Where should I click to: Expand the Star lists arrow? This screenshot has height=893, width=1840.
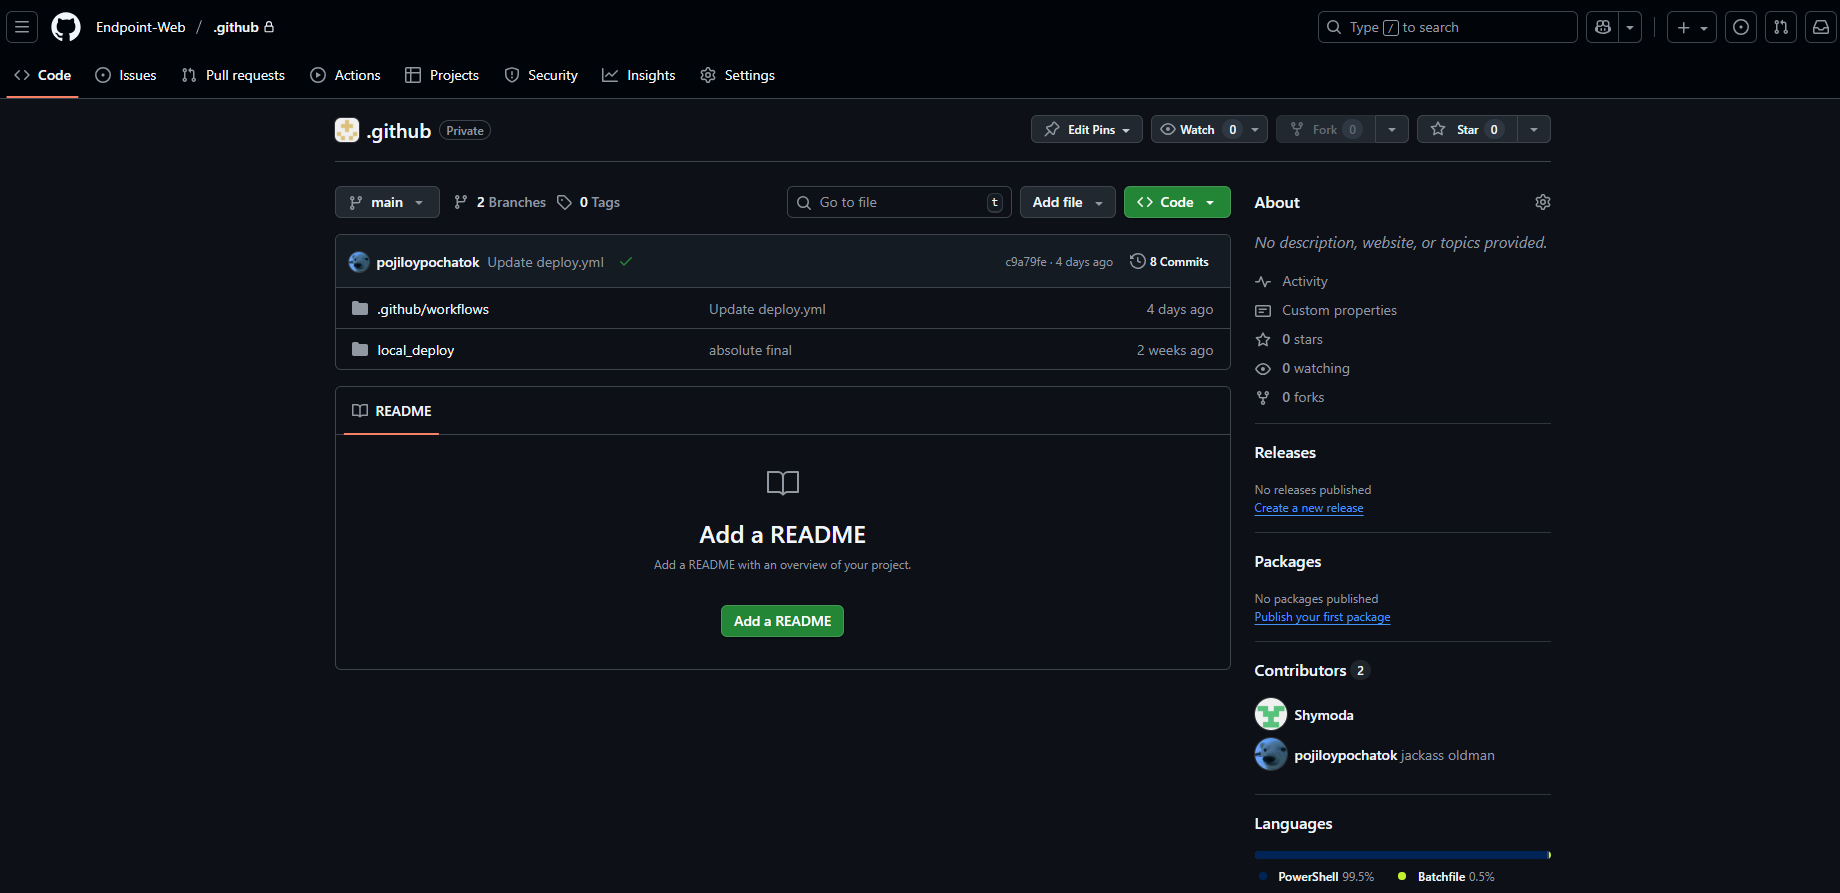click(x=1534, y=129)
